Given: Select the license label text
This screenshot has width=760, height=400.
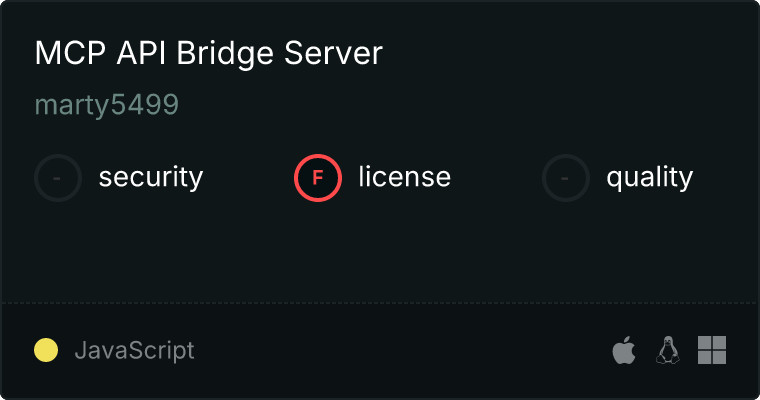Looking at the screenshot, I should [404, 178].
